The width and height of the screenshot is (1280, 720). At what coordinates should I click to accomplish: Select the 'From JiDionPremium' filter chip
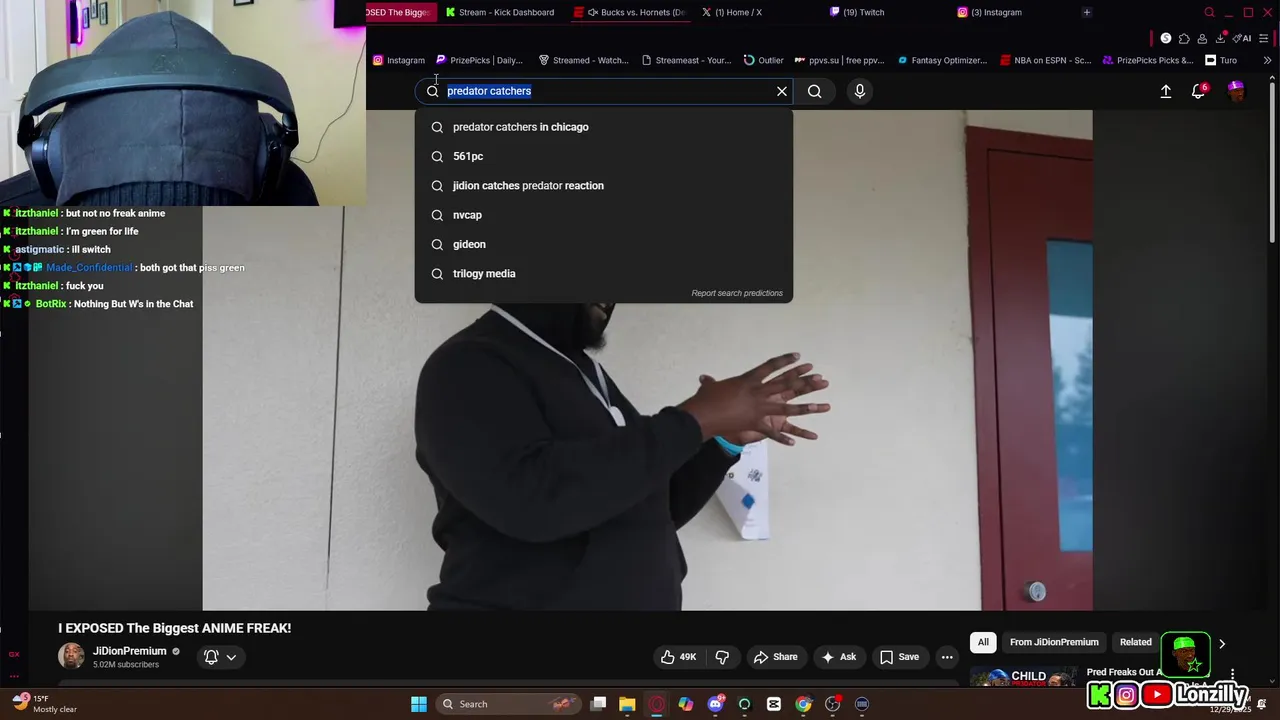(1054, 642)
